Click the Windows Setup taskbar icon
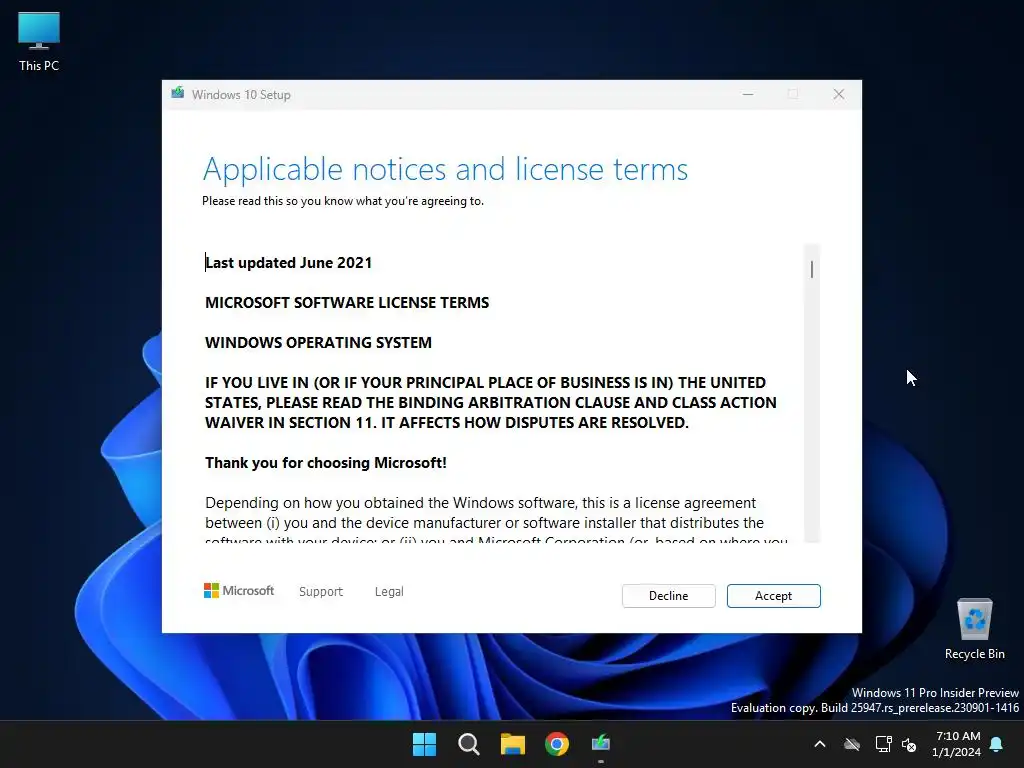Viewport: 1024px width, 768px height. coord(601,744)
